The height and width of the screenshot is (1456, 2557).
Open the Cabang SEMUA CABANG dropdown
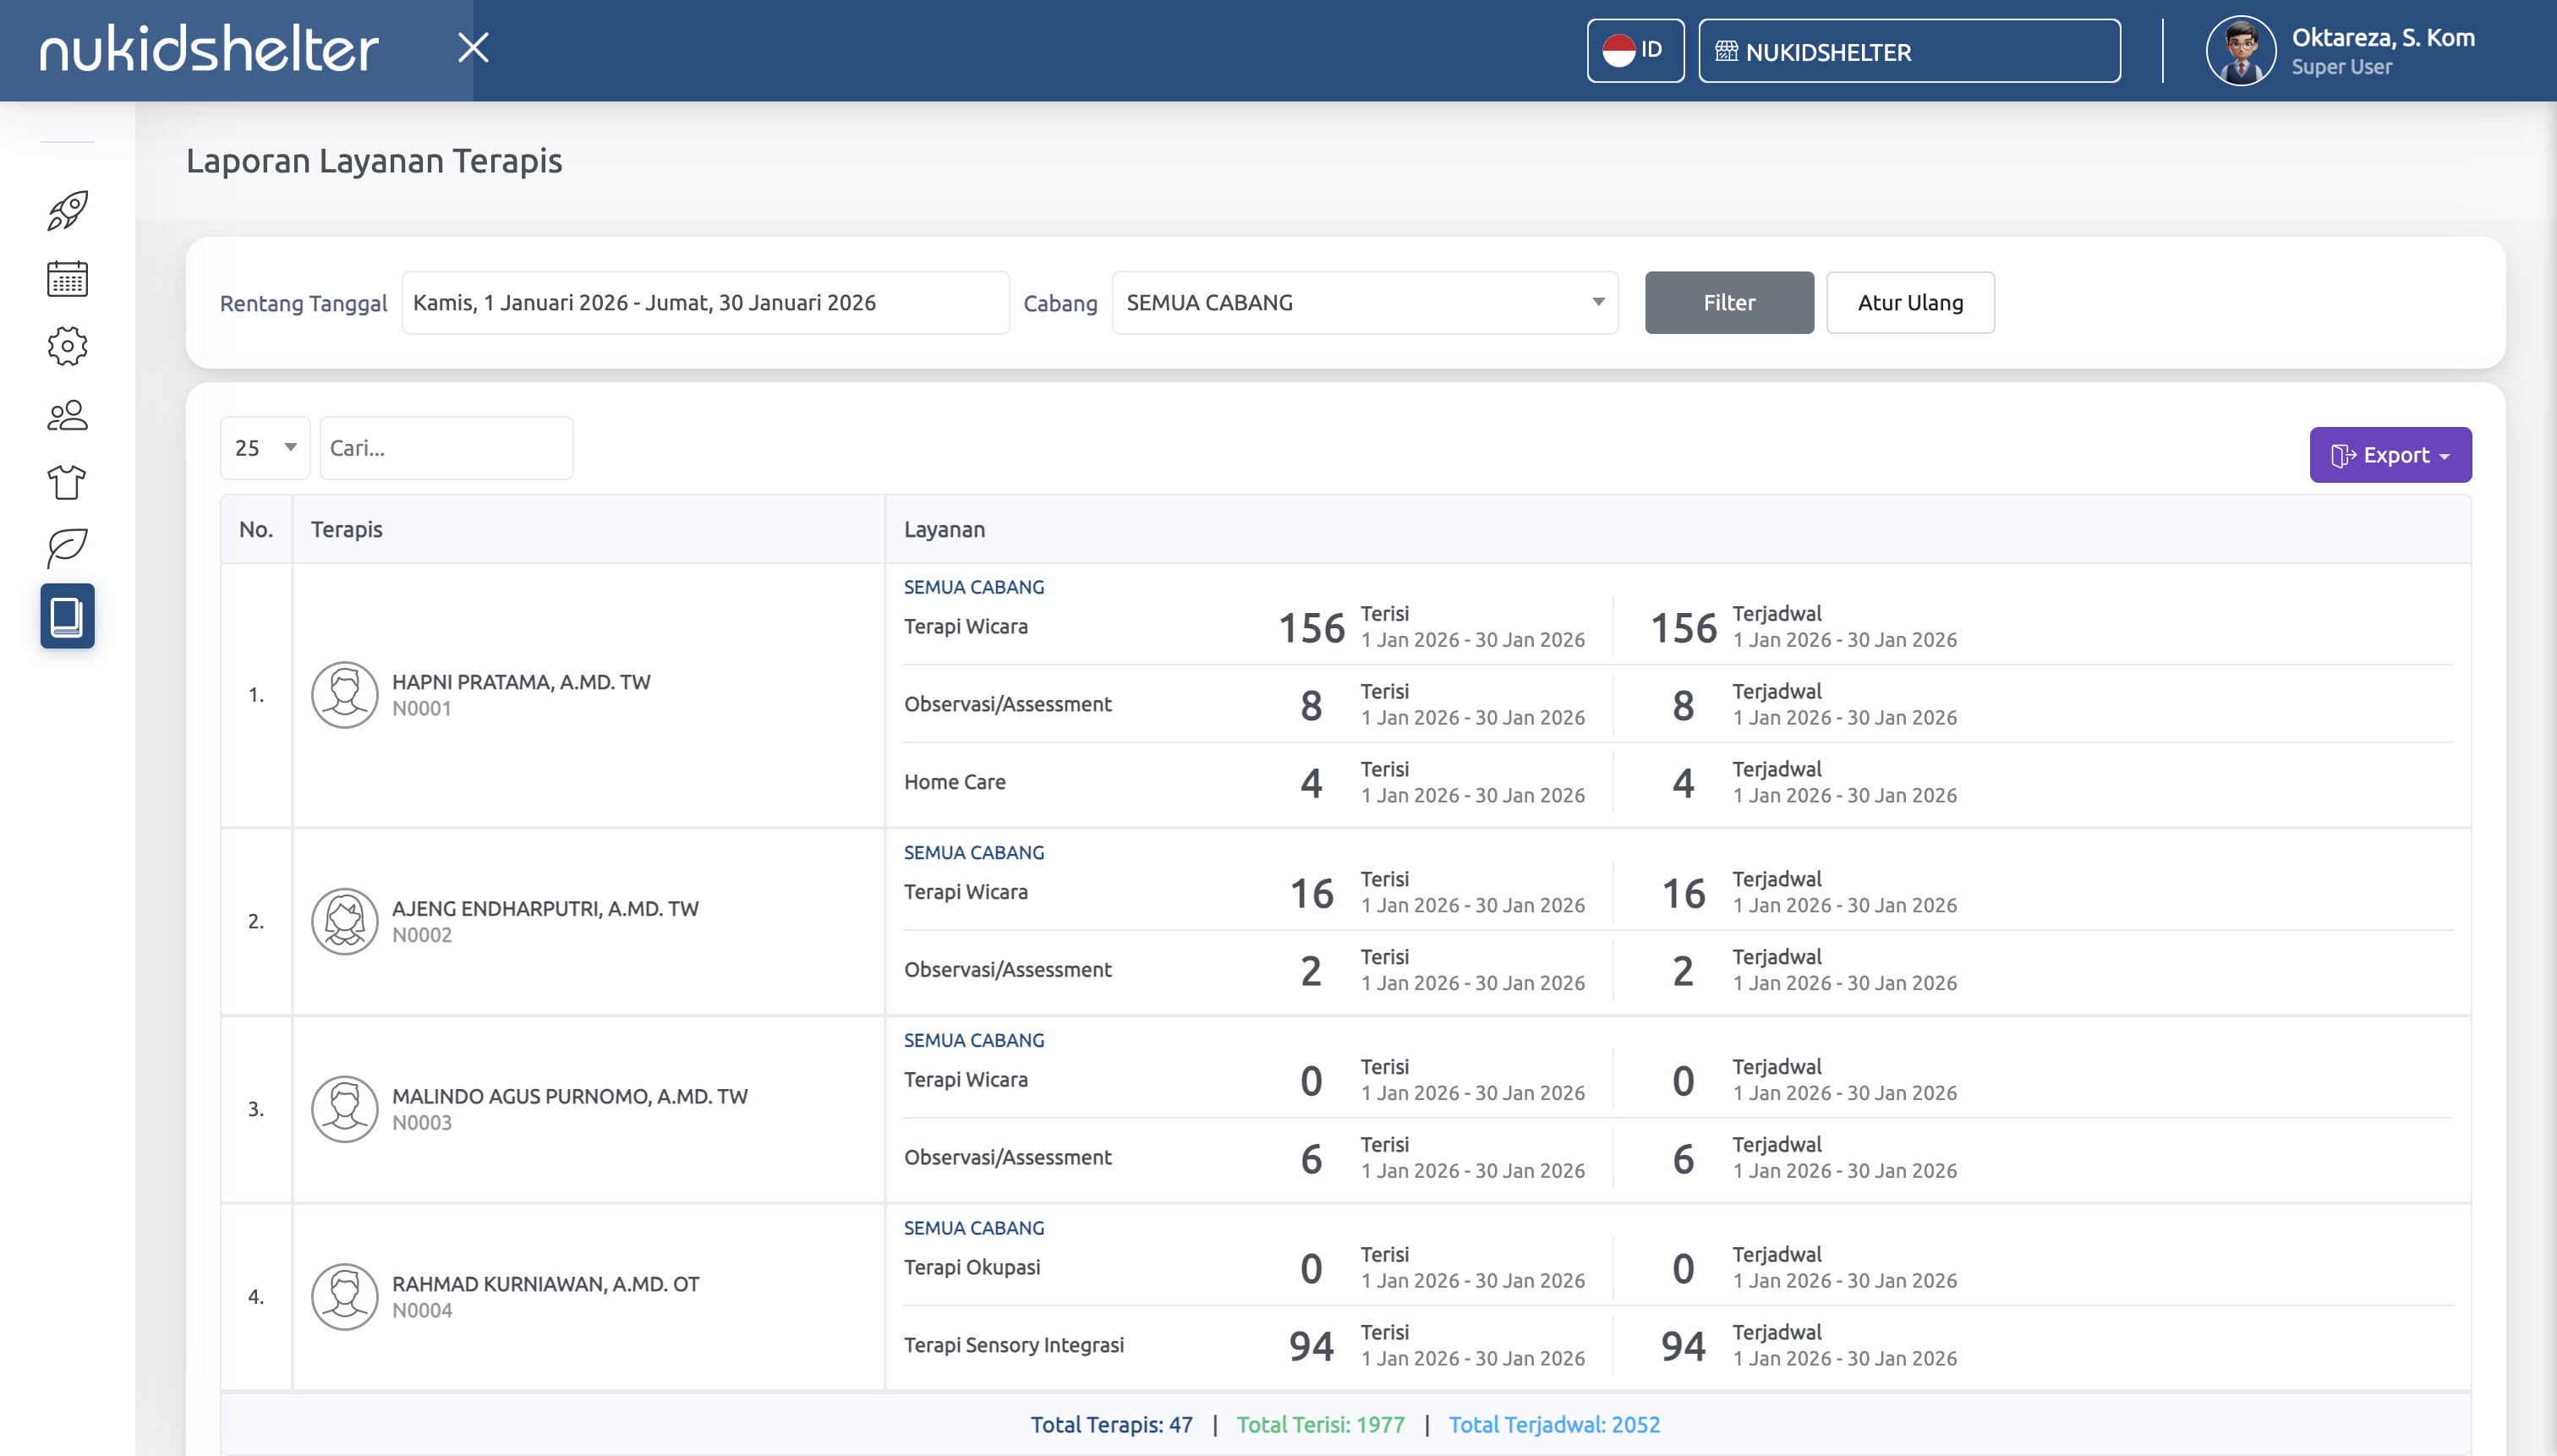(1364, 303)
